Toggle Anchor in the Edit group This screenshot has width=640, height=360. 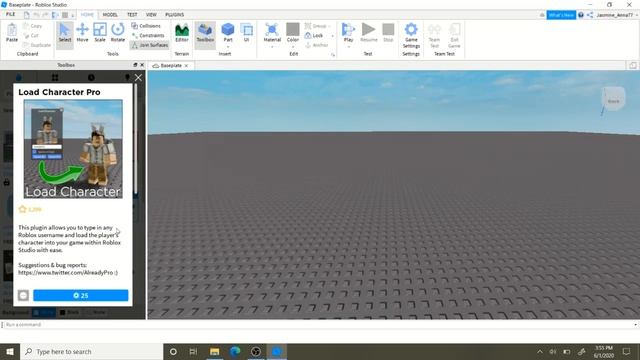[317, 45]
